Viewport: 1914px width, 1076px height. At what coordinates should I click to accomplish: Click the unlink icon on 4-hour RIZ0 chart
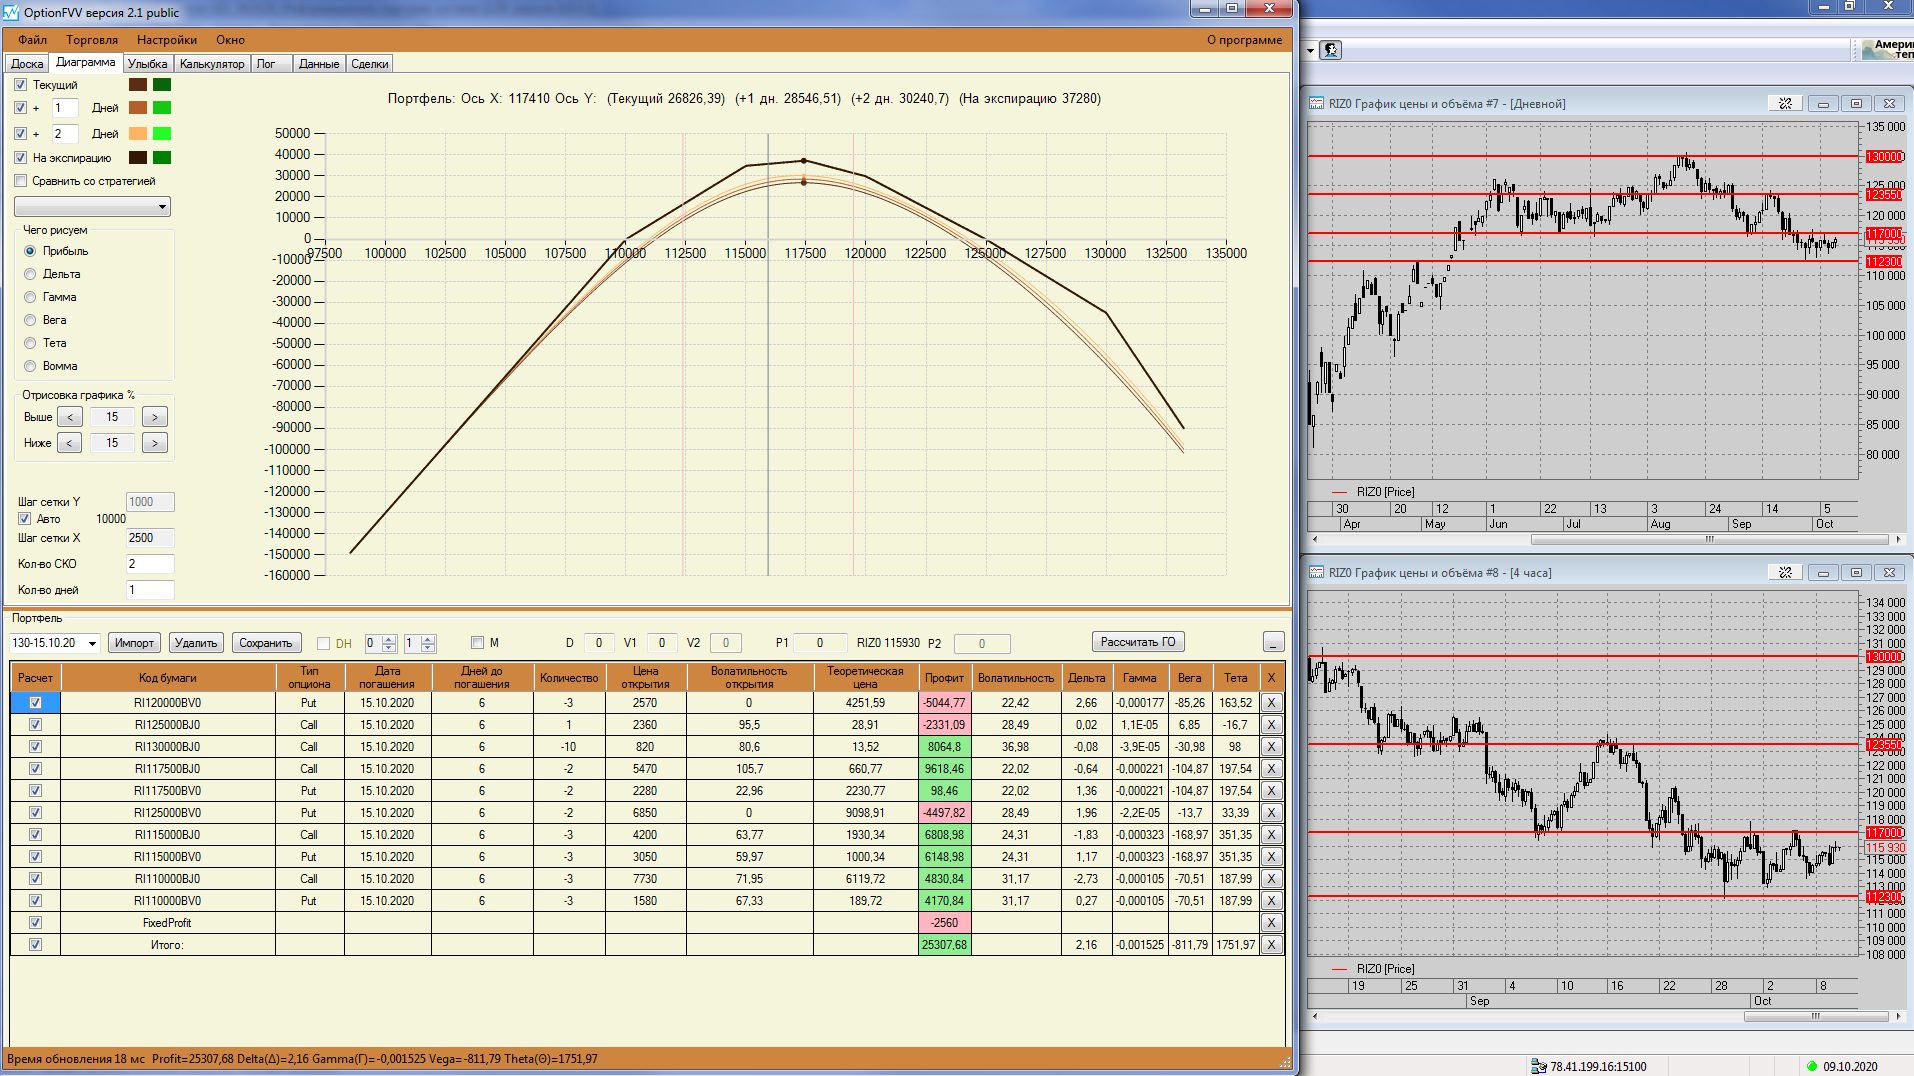coord(1785,573)
